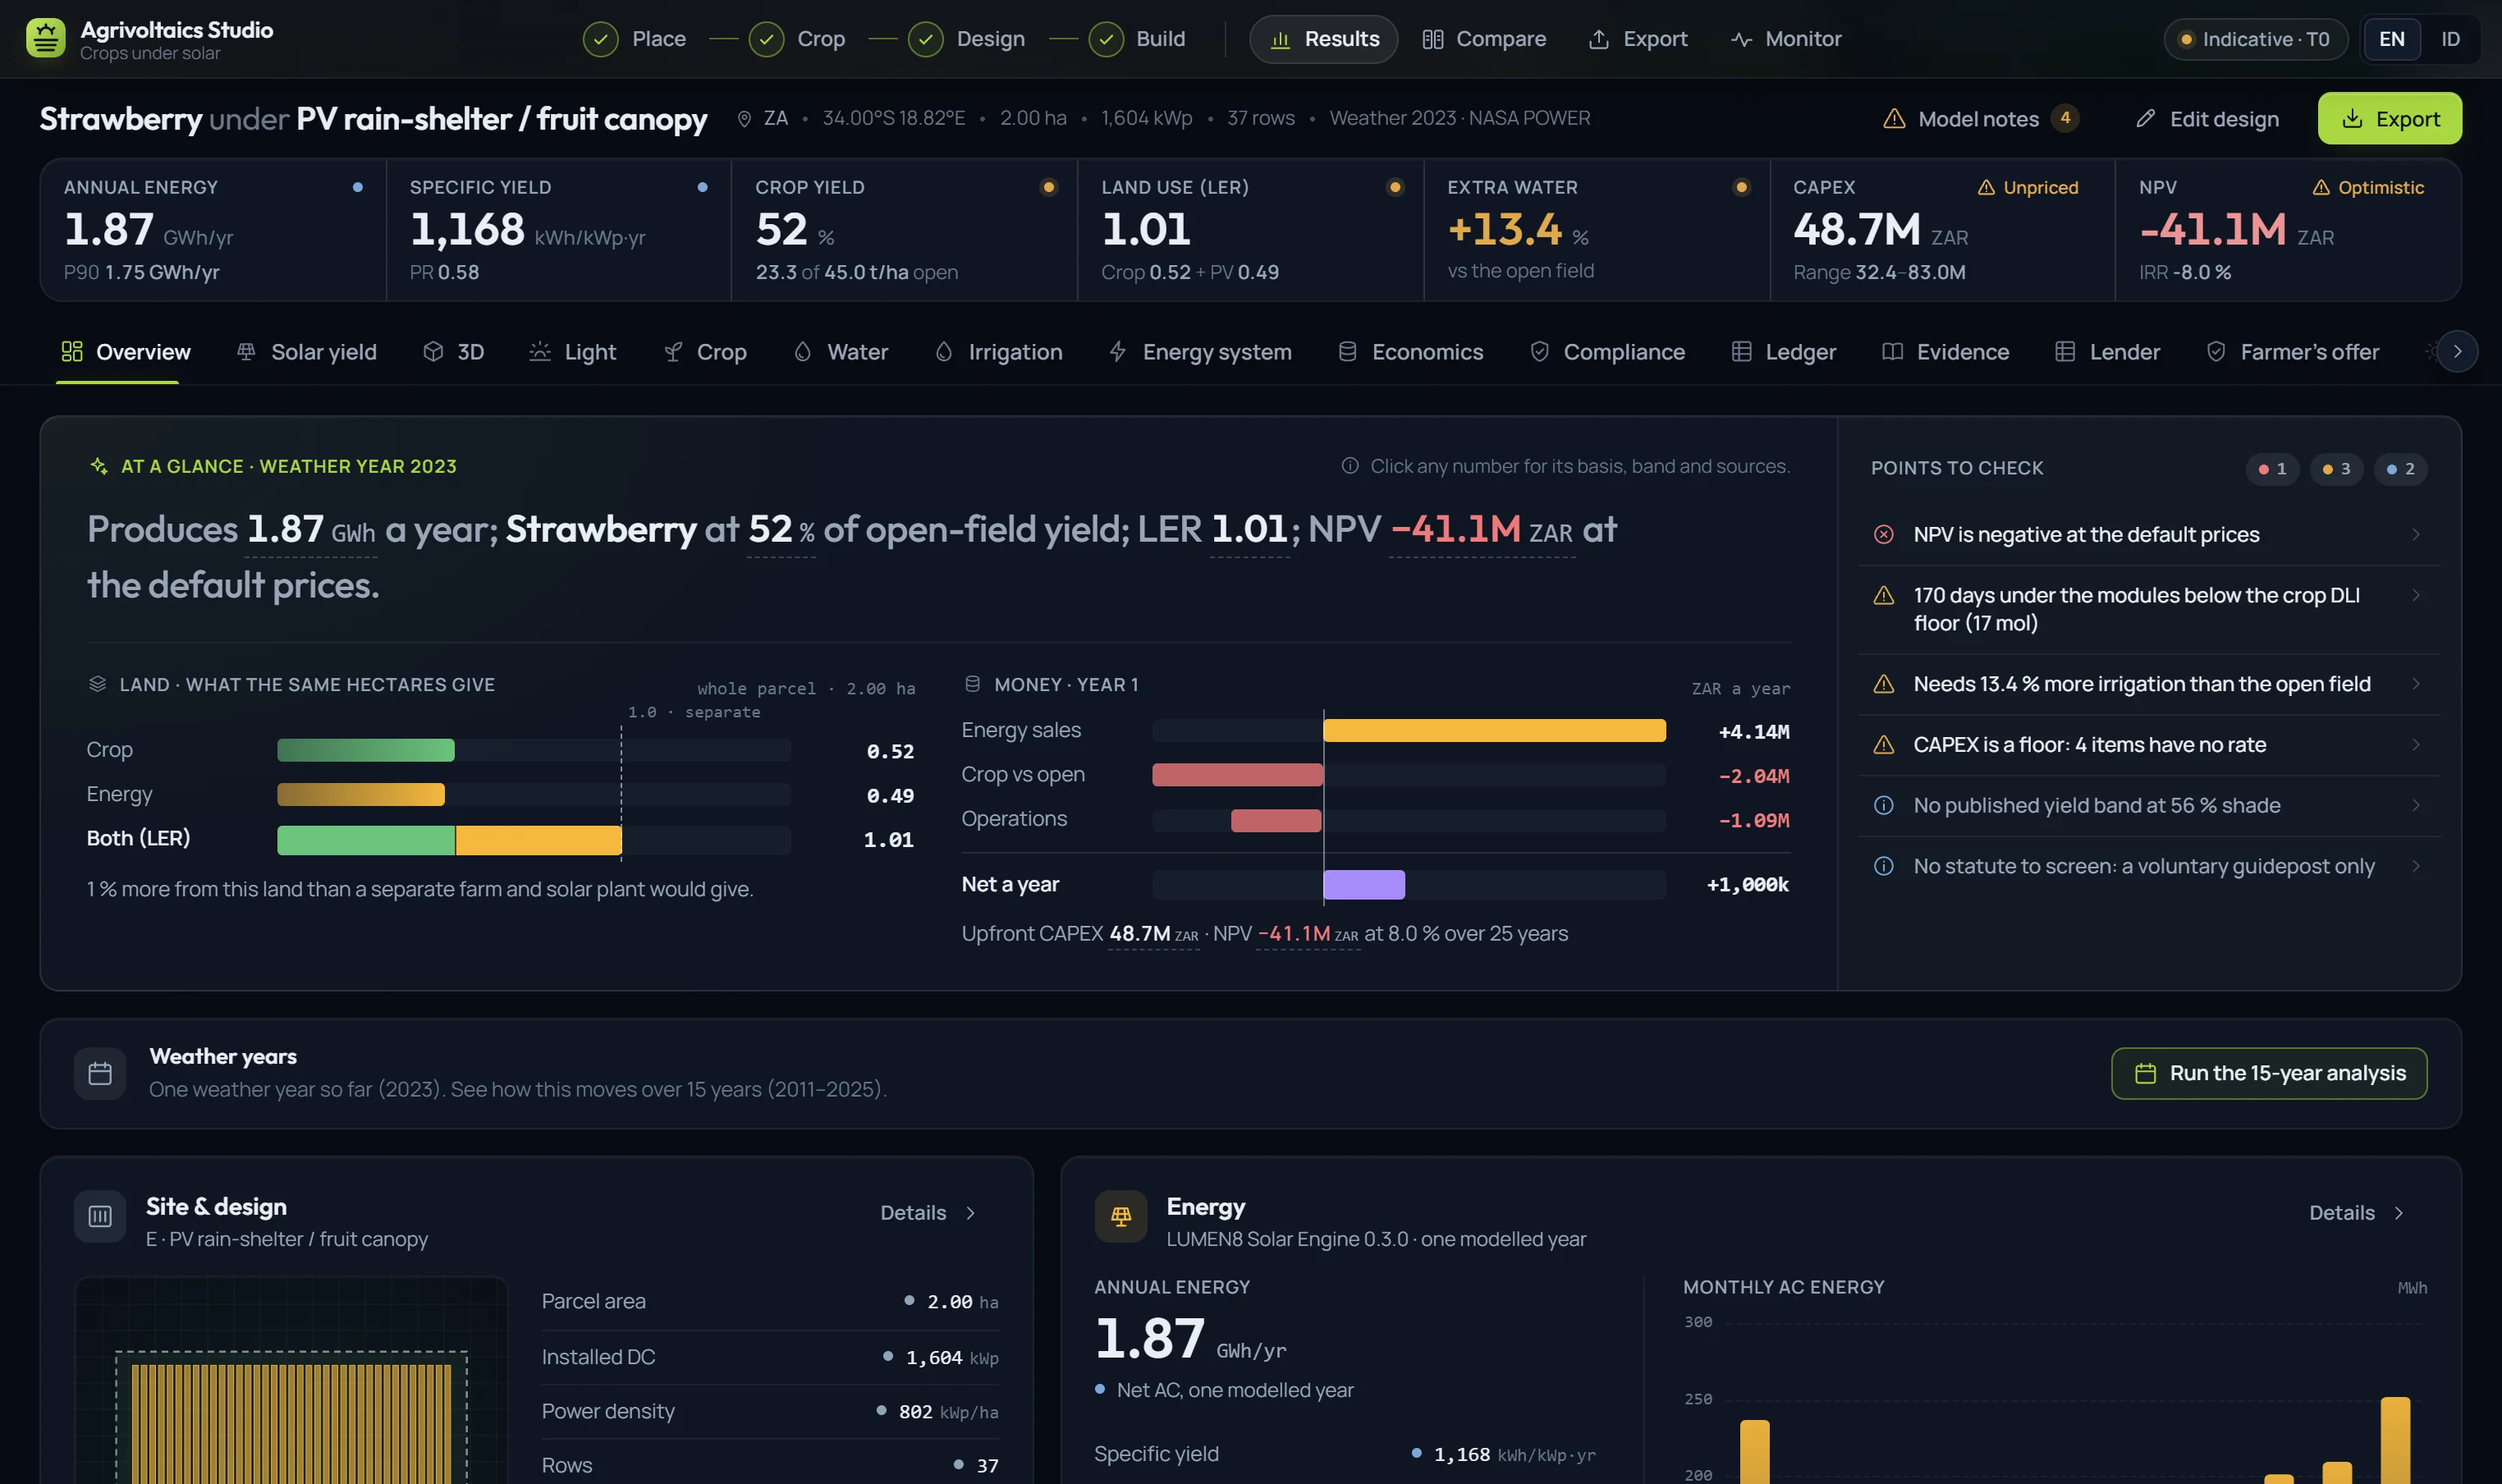Screen dimensions: 2502x1484
Task: Switch to the Compare view
Action: coord(1484,39)
